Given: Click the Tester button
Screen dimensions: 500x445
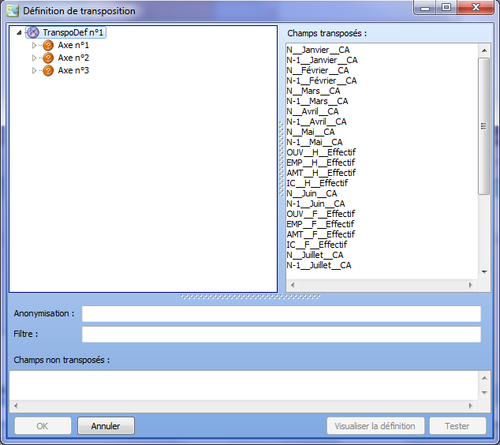Looking at the screenshot, I should pos(457,426).
